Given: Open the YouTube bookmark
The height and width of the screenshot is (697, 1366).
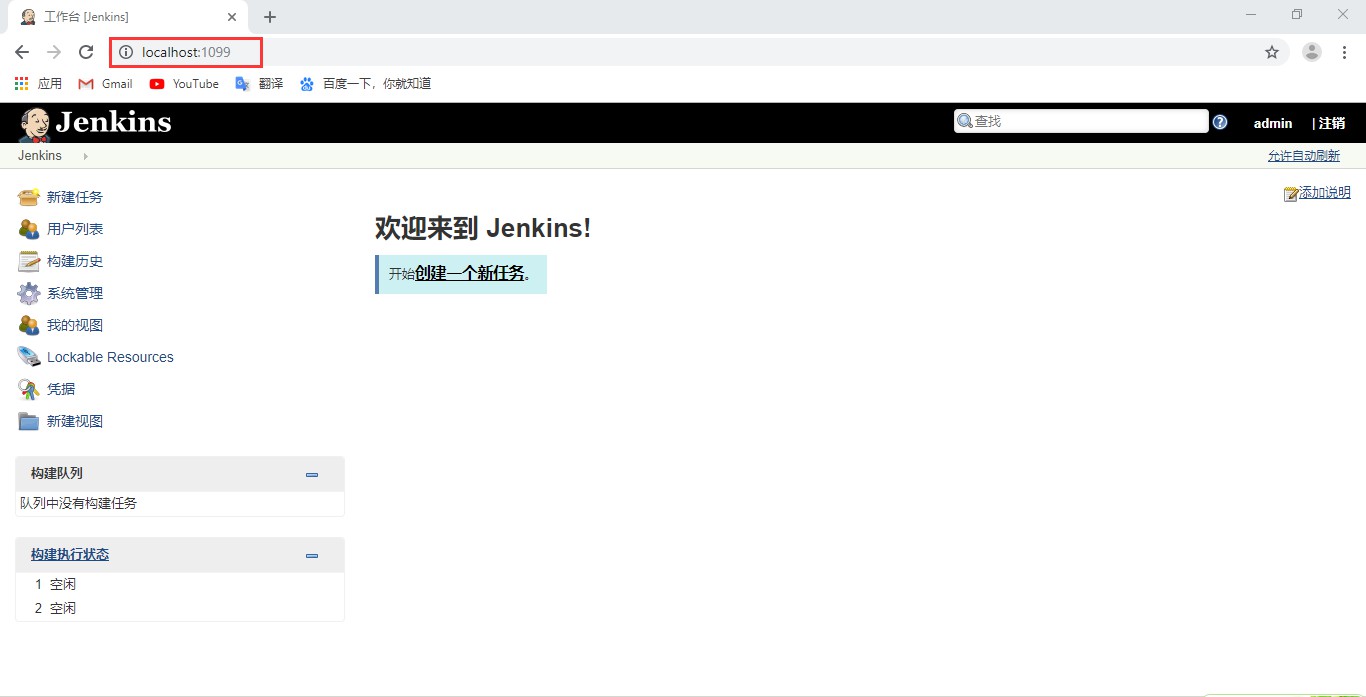Looking at the screenshot, I should 184,84.
